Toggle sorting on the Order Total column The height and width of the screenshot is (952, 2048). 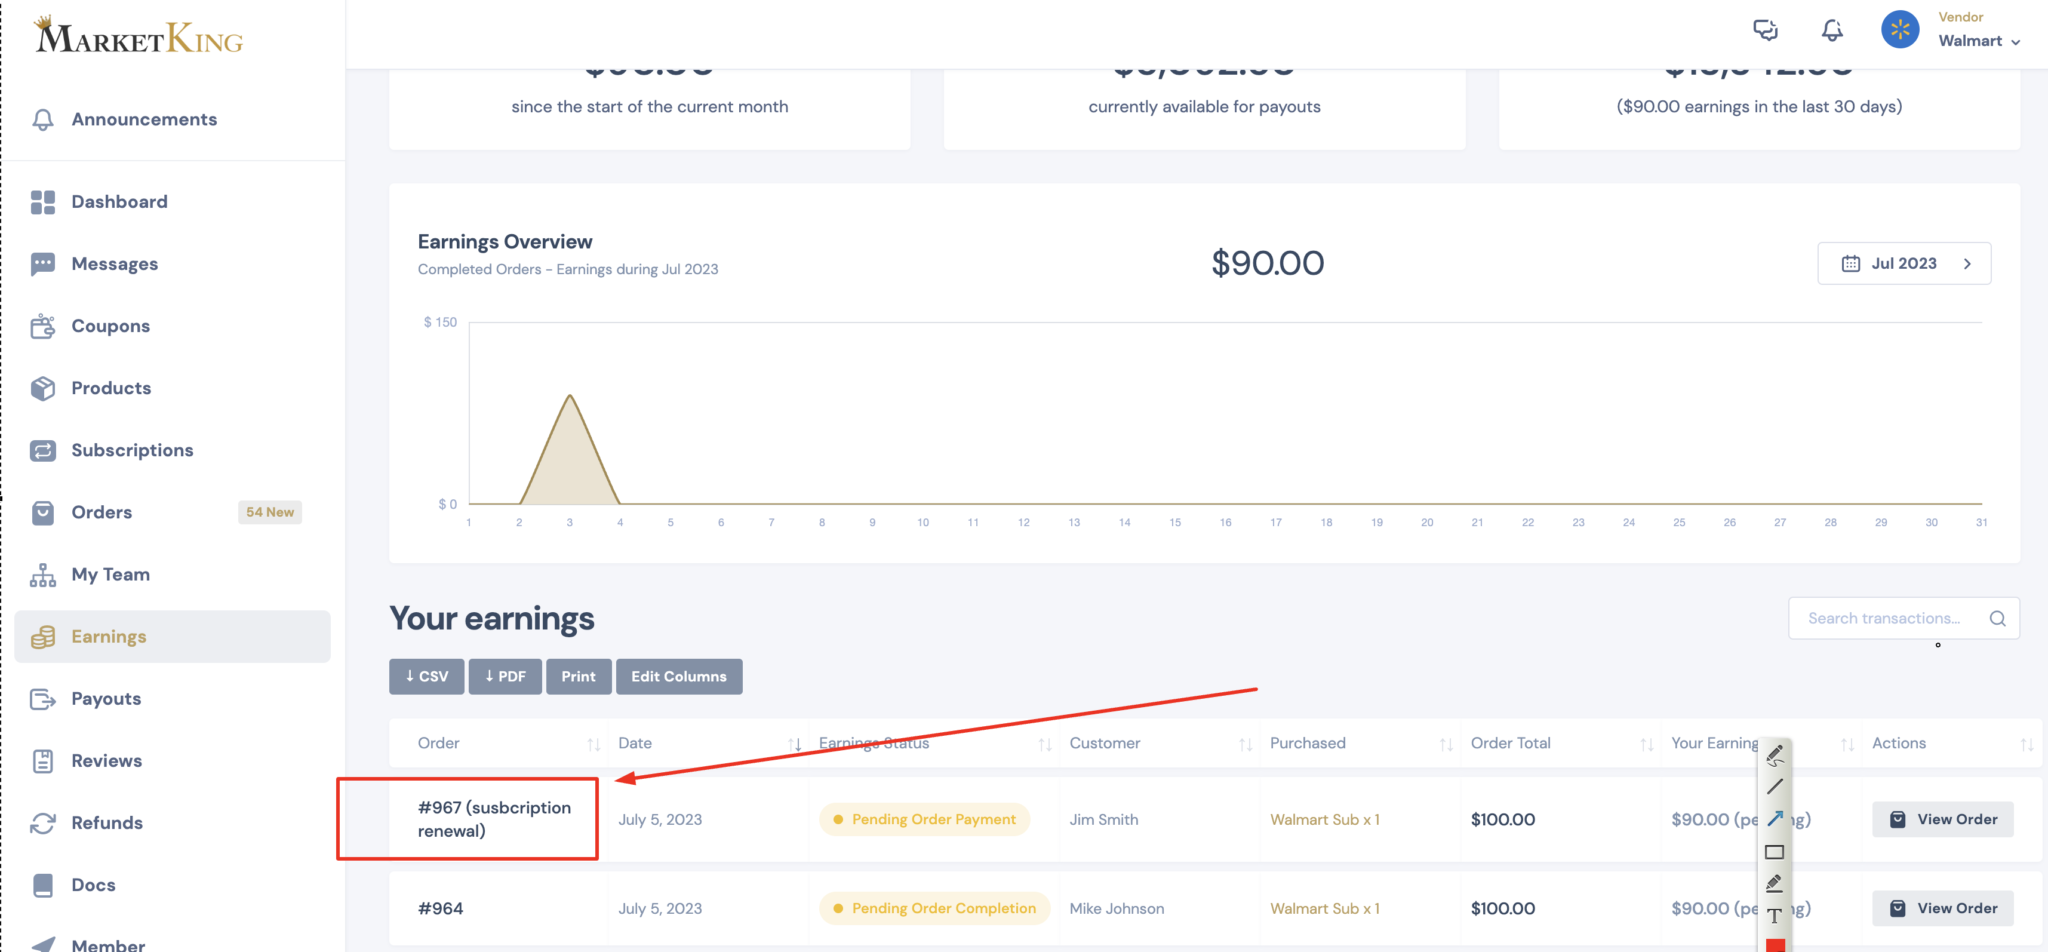1646,743
